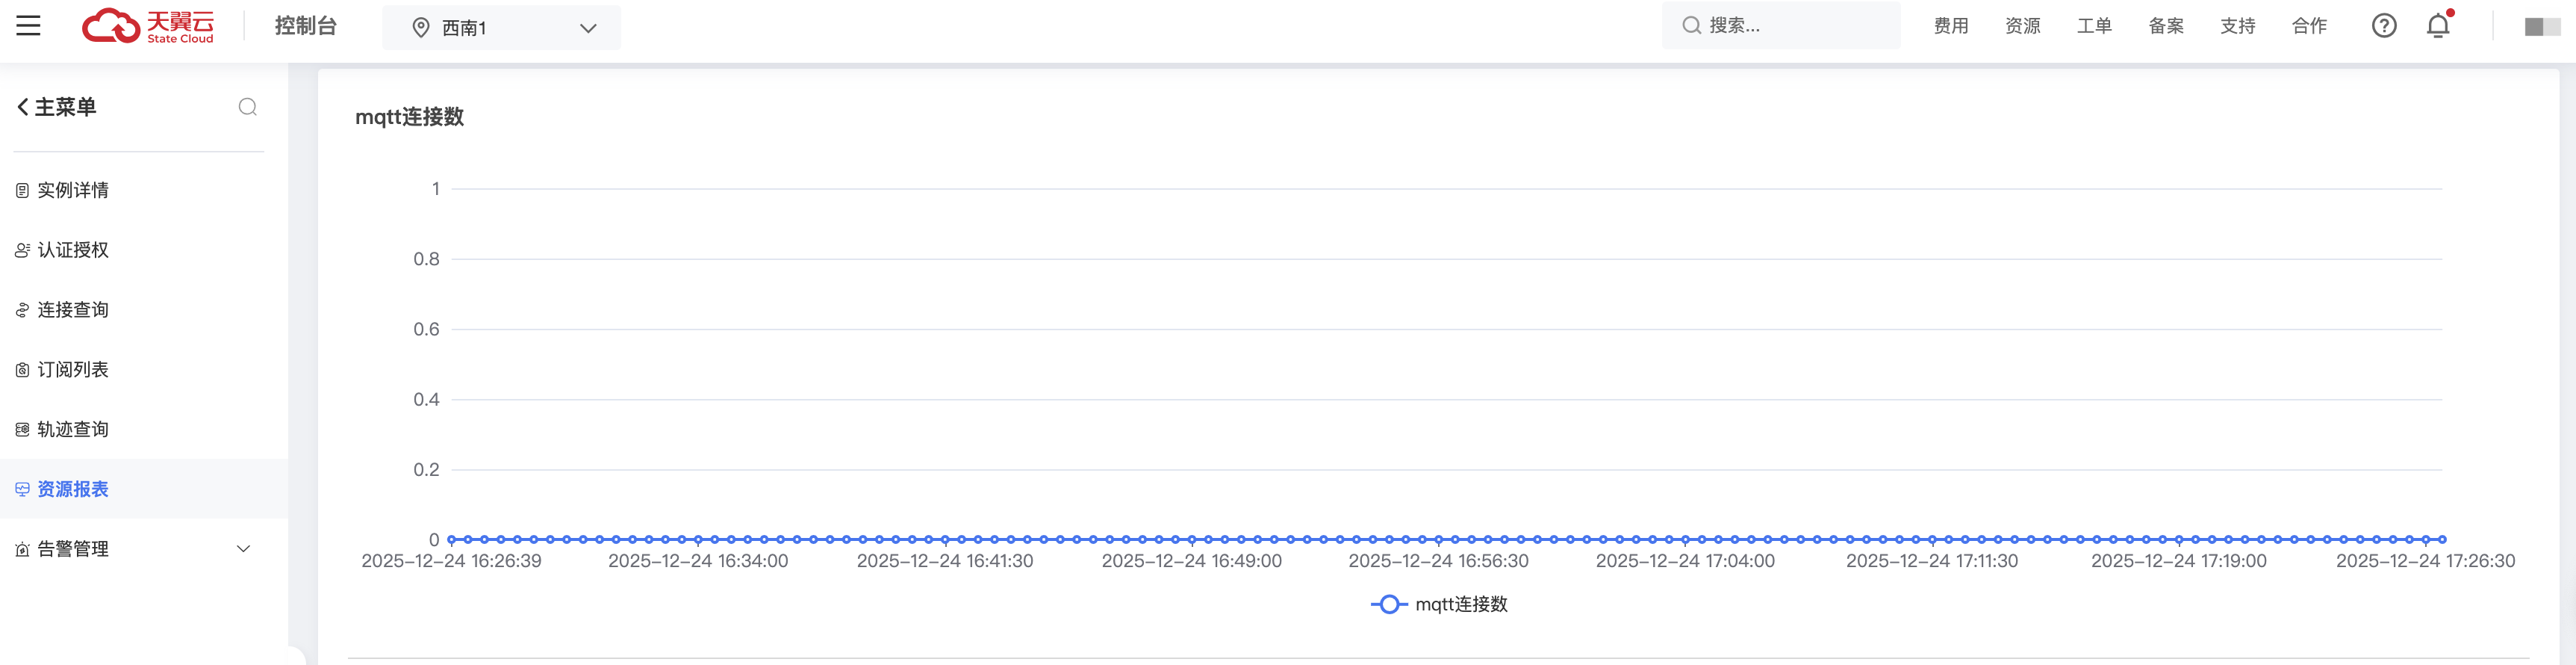Expand the 告警管理 submenu chevron

pos(243,548)
